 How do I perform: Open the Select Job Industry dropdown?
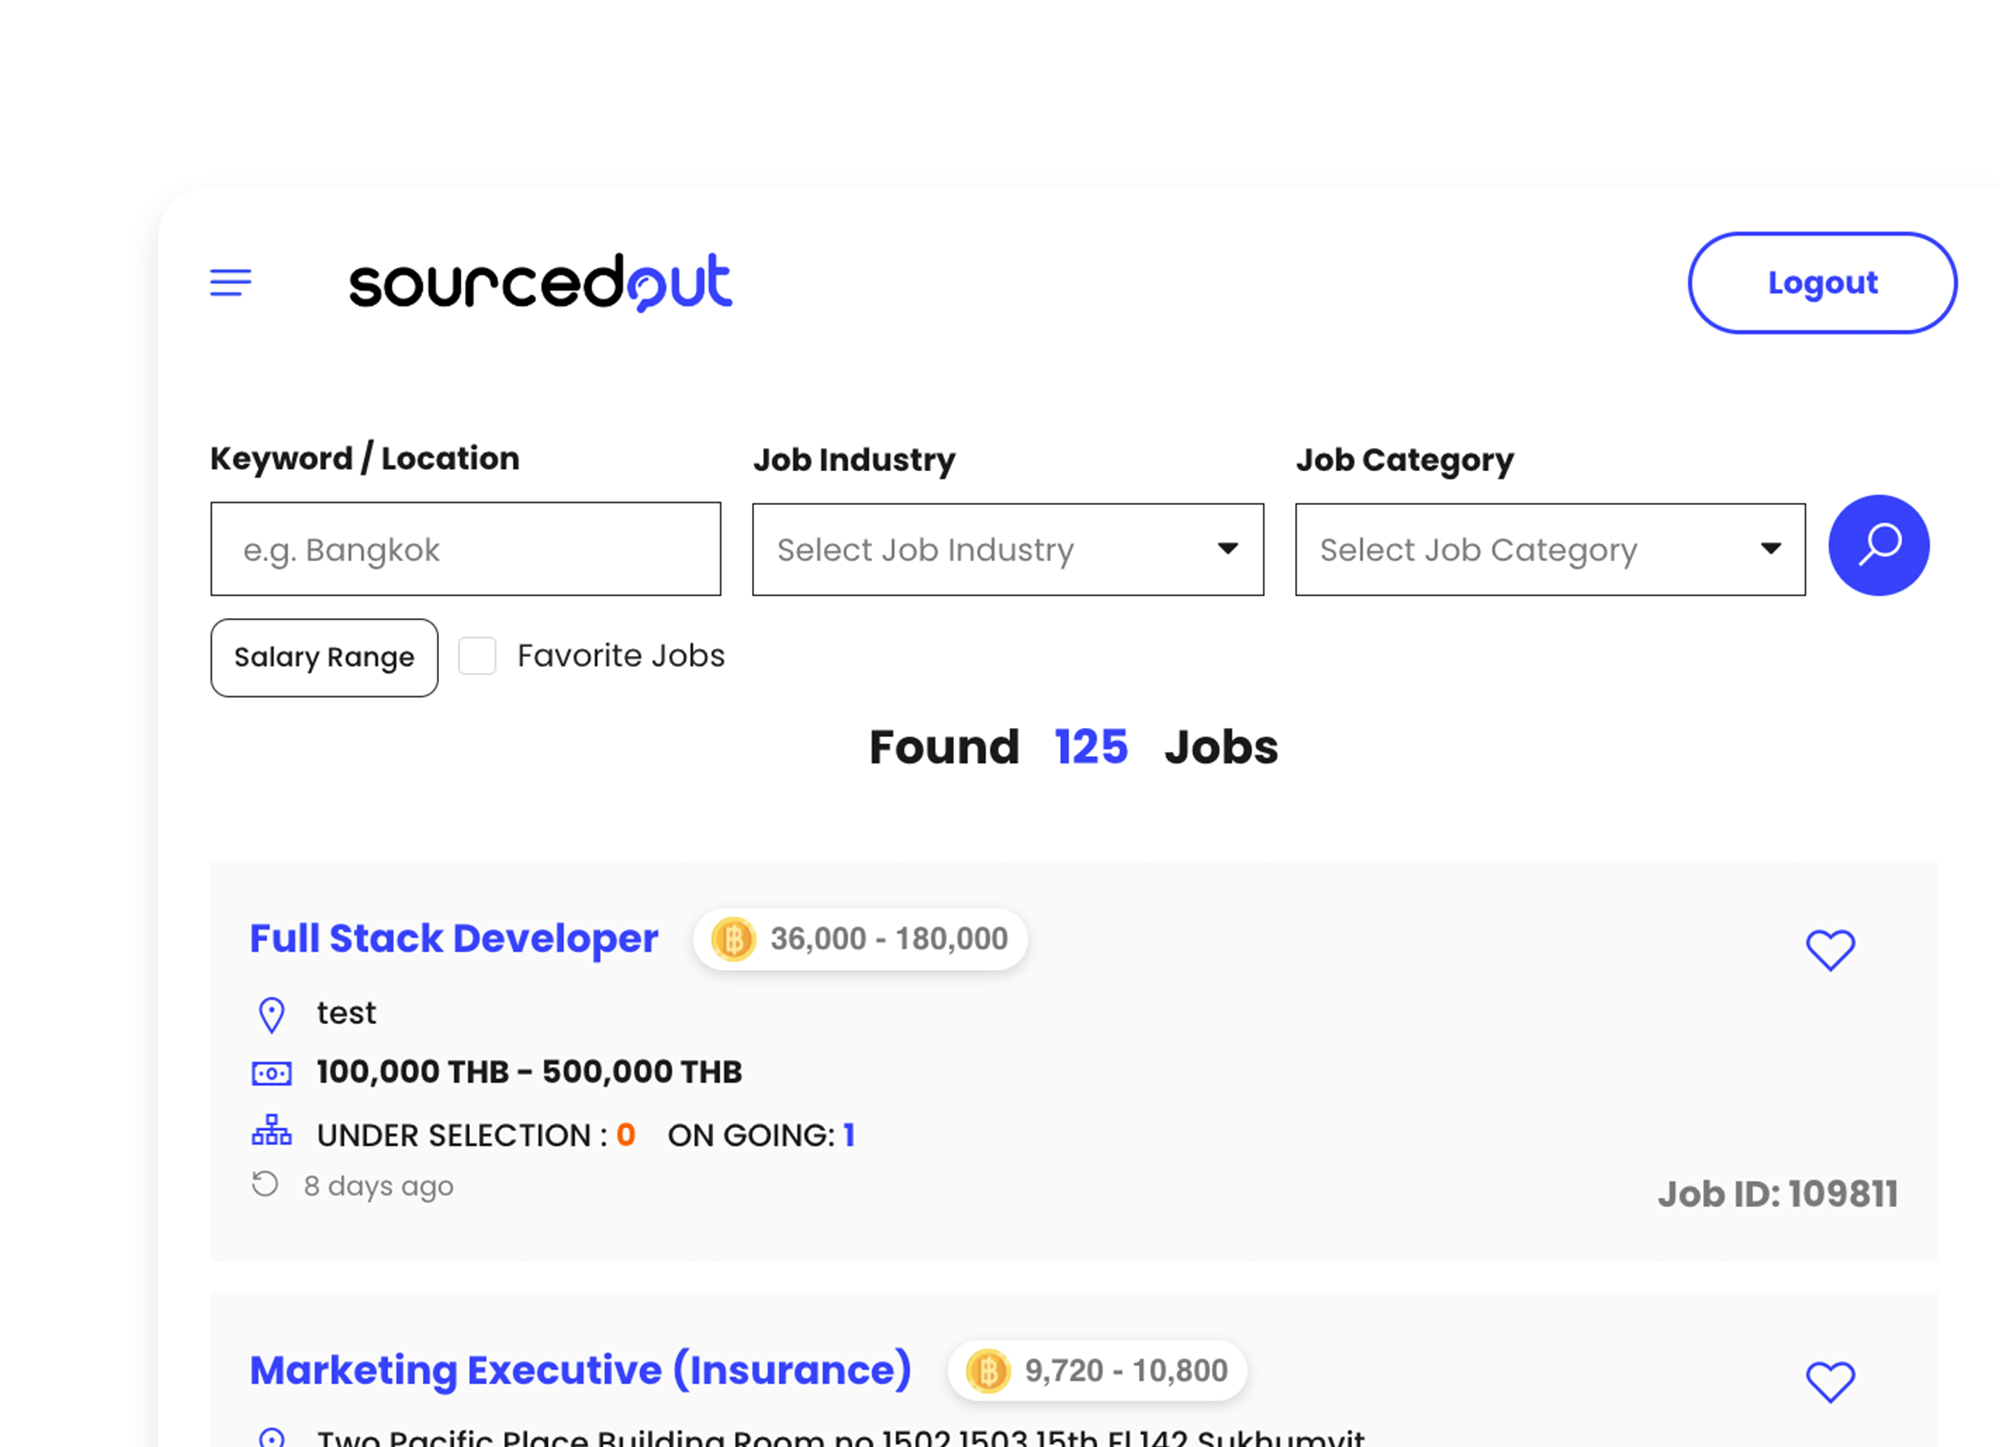click(x=1007, y=549)
